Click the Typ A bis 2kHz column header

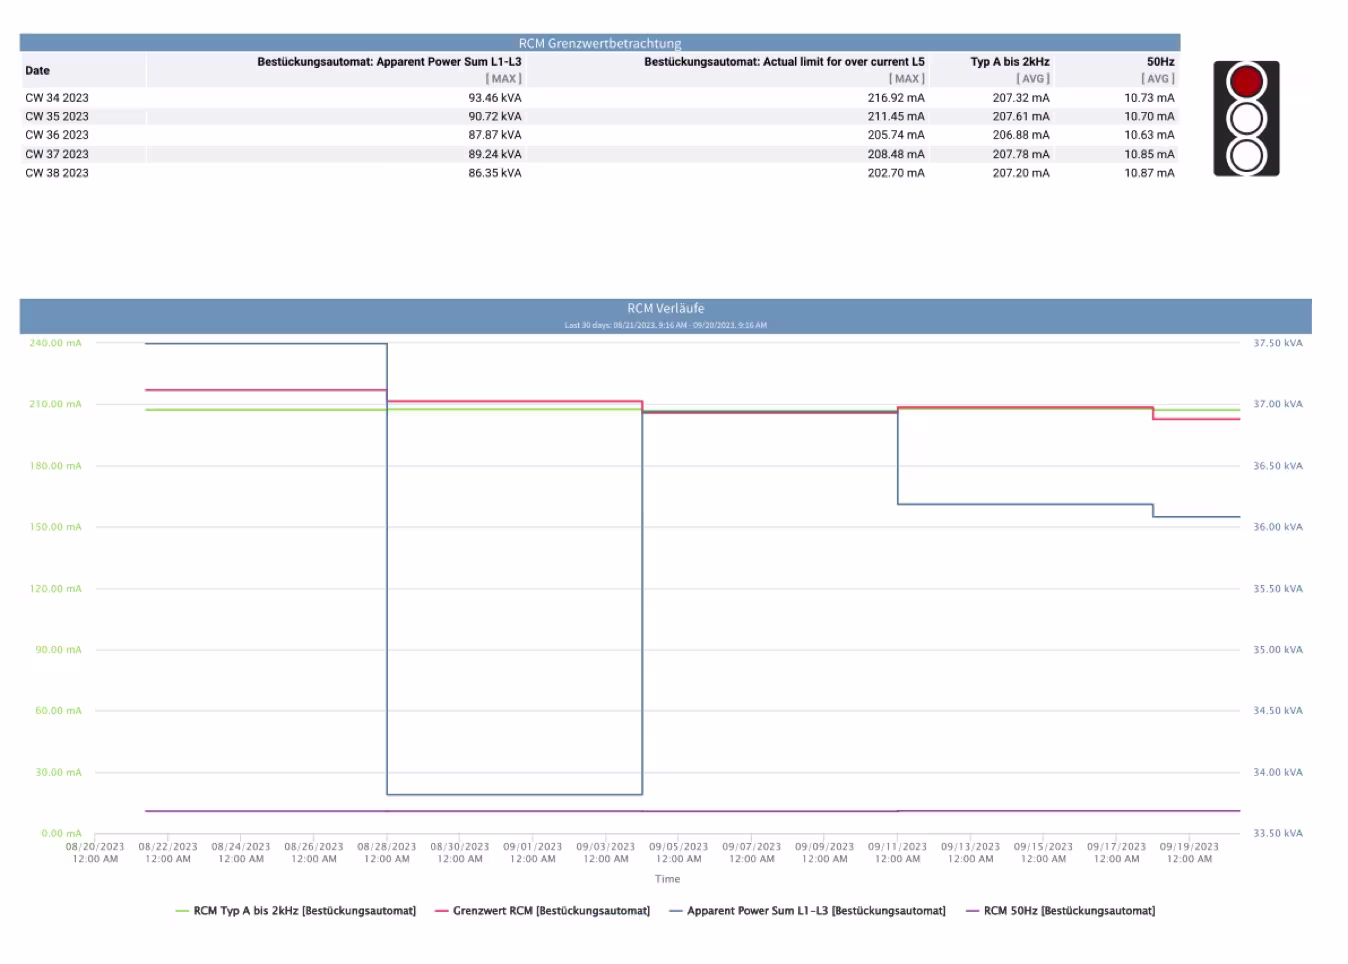click(x=1009, y=62)
